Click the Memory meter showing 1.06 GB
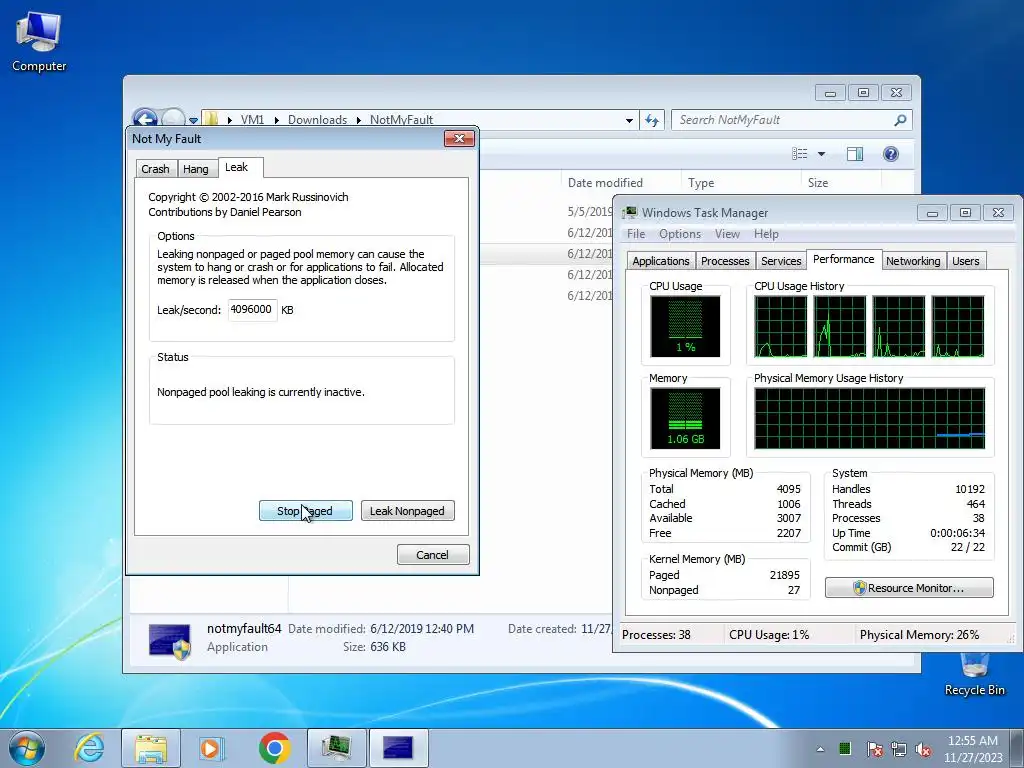 pos(685,419)
